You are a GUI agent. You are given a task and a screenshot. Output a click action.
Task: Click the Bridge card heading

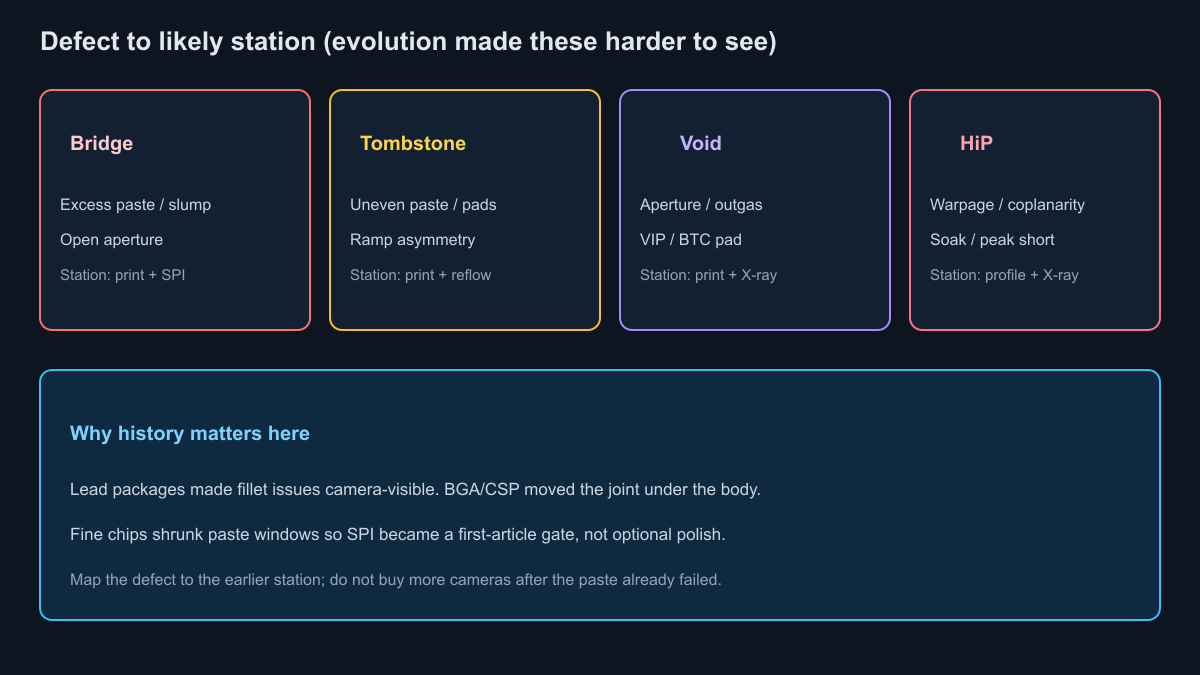(101, 143)
